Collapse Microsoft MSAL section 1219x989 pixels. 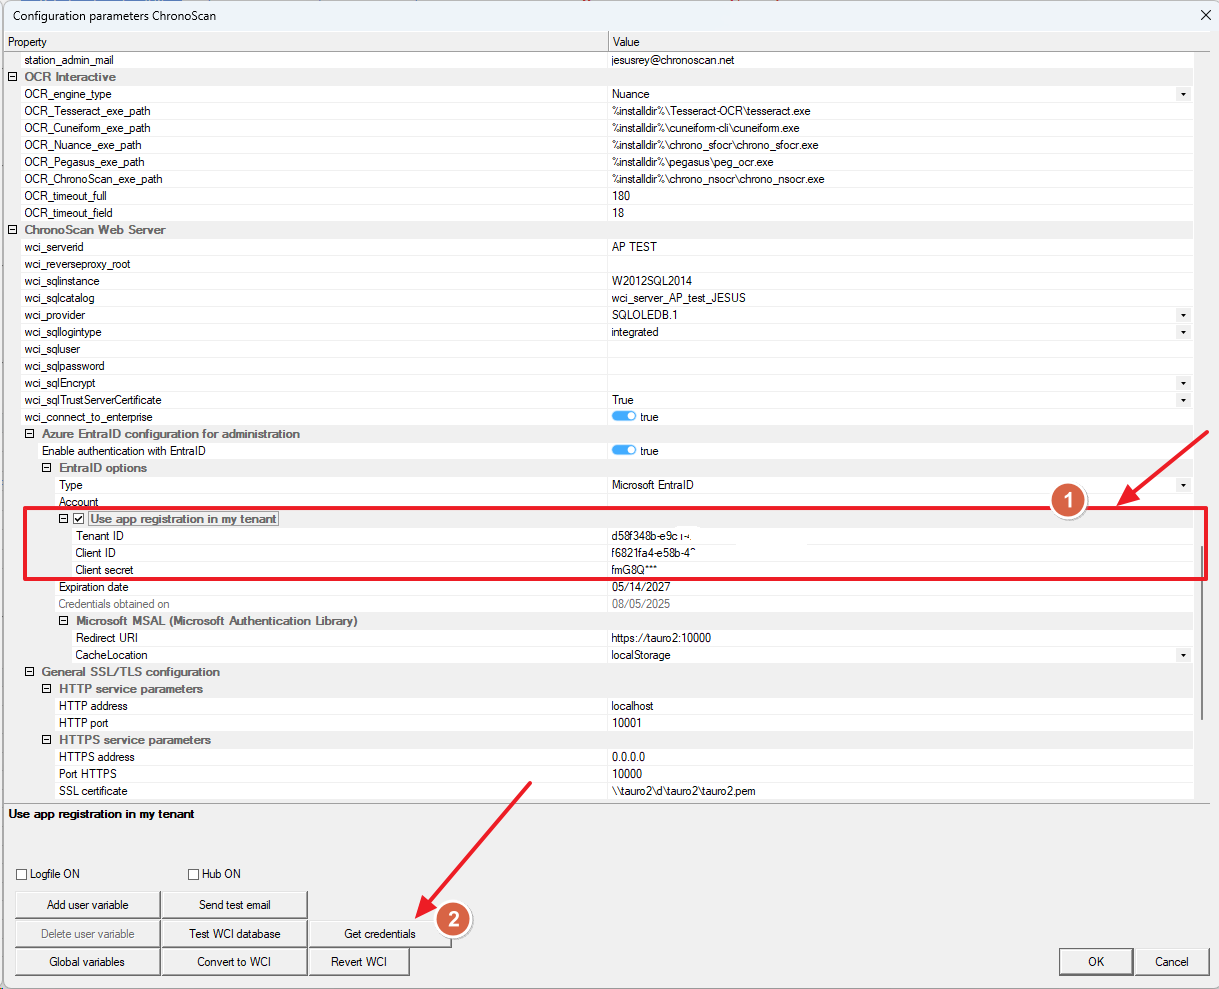tap(64, 621)
